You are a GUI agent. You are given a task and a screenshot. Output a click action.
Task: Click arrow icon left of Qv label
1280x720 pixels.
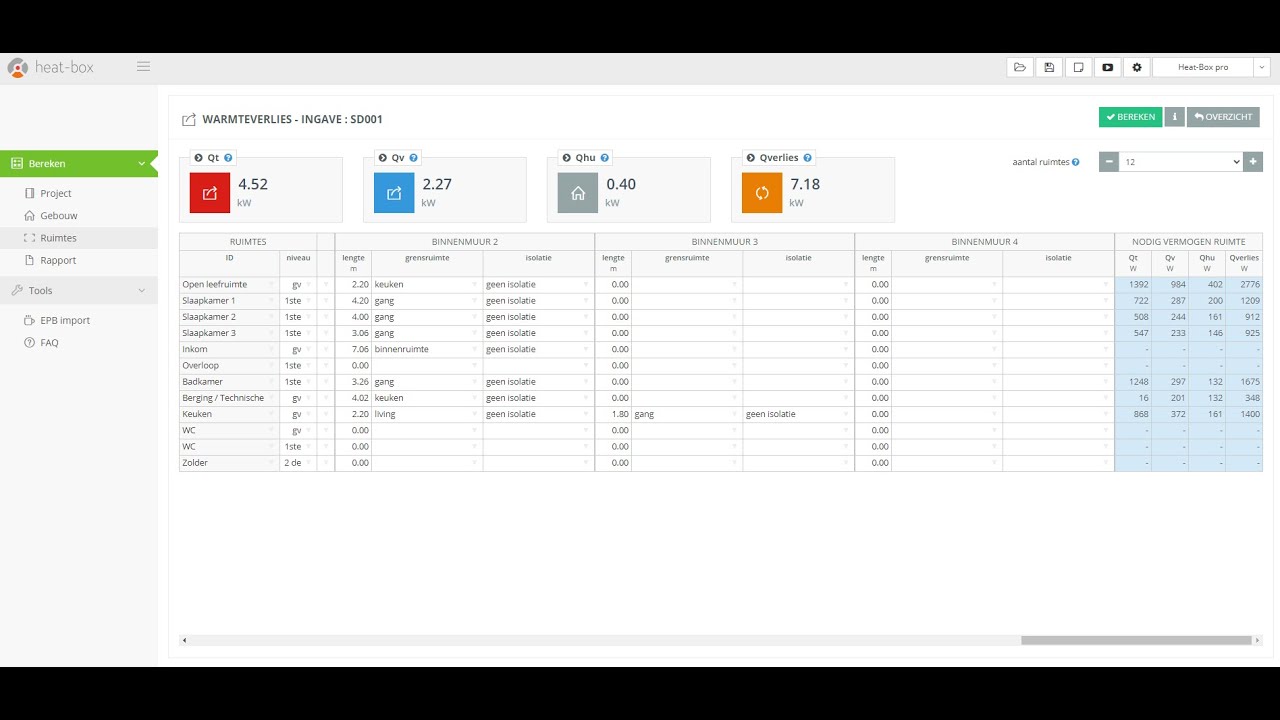click(383, 158)
